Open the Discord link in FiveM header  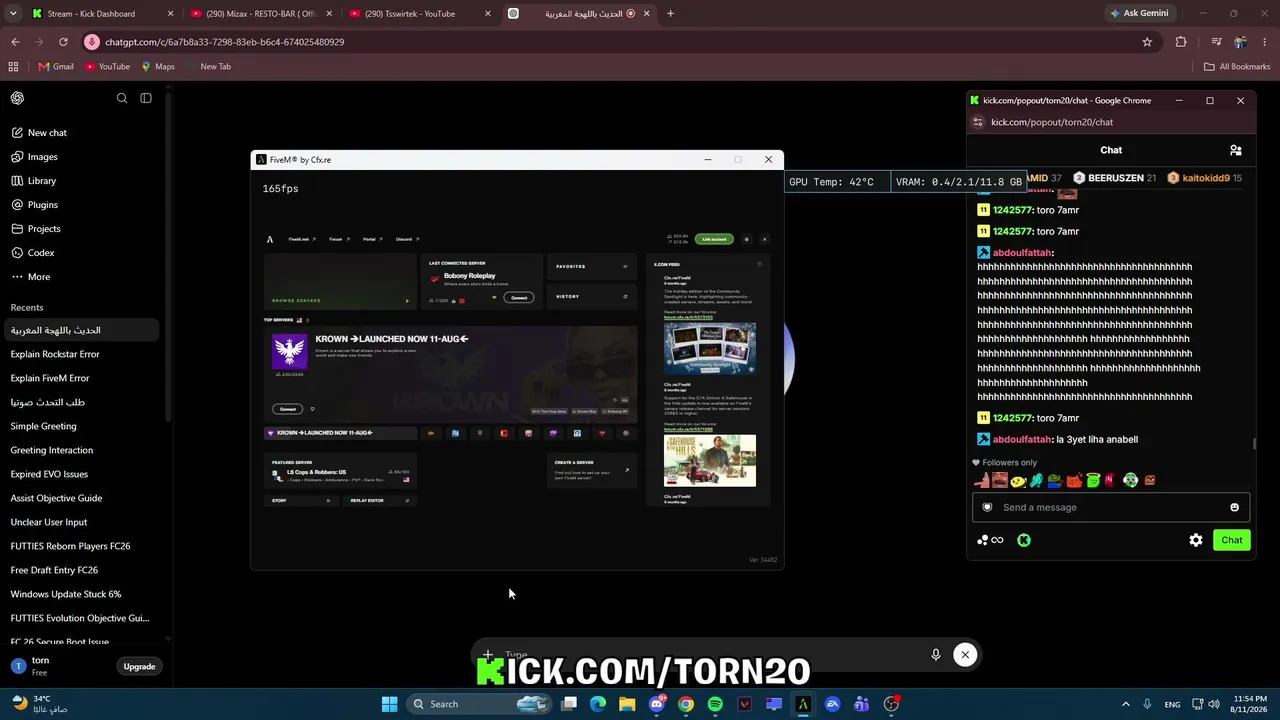[x=406, y=239]
